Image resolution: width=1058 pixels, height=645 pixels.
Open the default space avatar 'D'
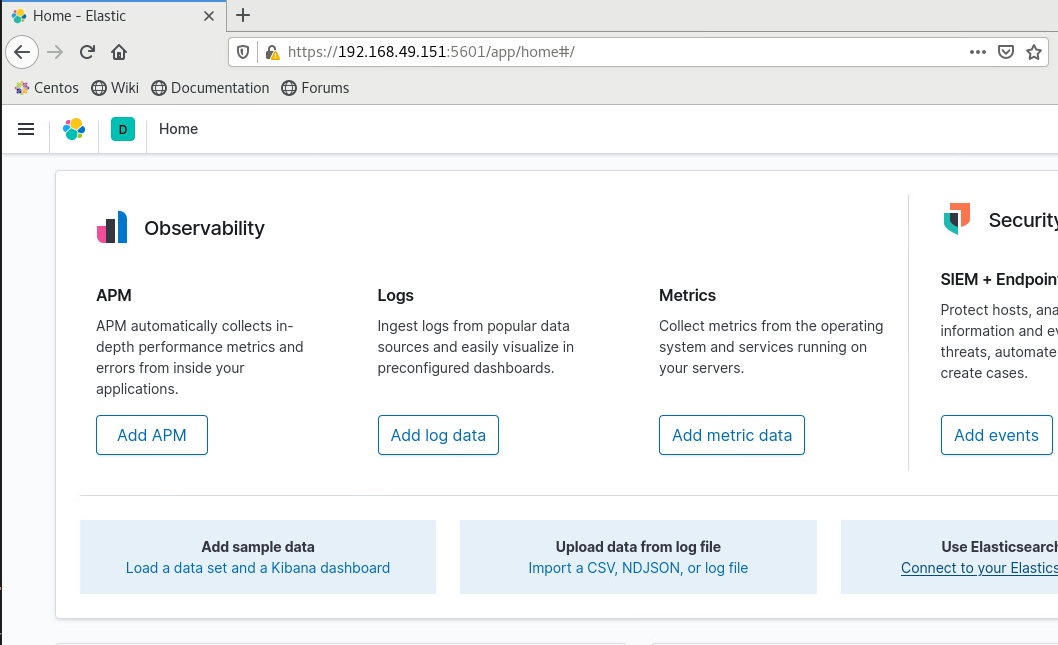122,129
